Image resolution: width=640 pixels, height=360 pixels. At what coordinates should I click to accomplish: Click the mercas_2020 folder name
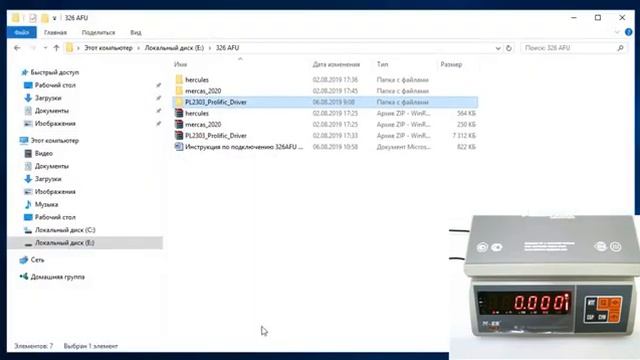pyautogui.click(x=203, y=91)
